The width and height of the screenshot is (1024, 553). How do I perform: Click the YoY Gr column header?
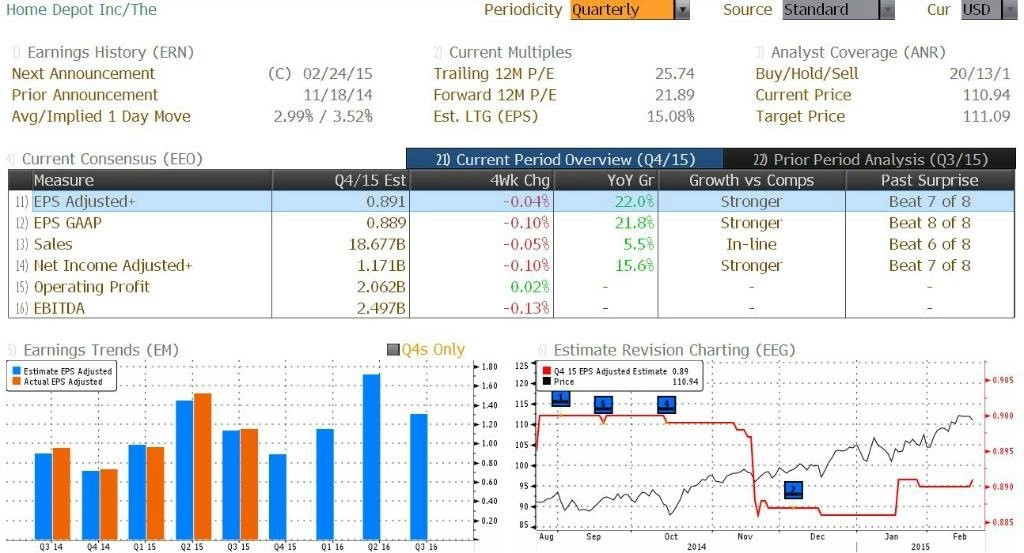click(x=605, y=180)
